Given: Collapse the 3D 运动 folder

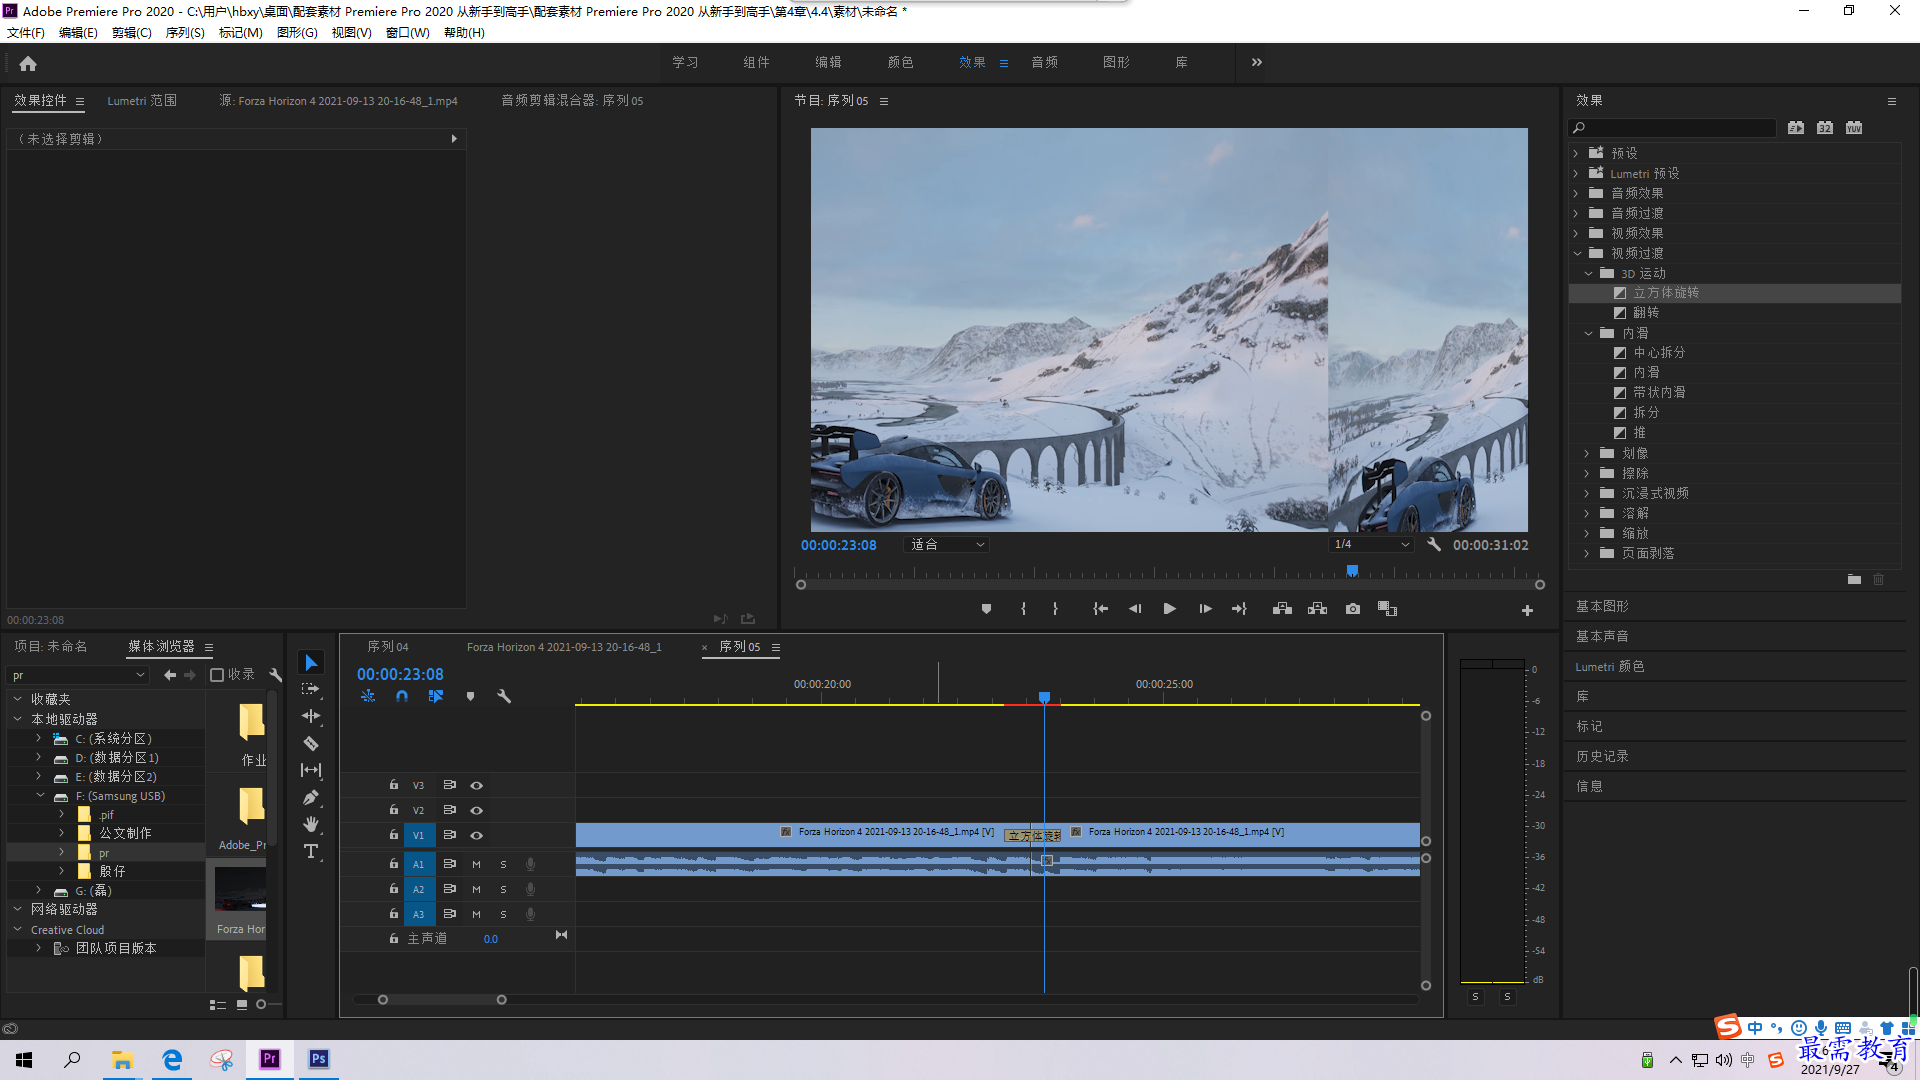Looking at the screenshot, I should tap(1588, 273).
